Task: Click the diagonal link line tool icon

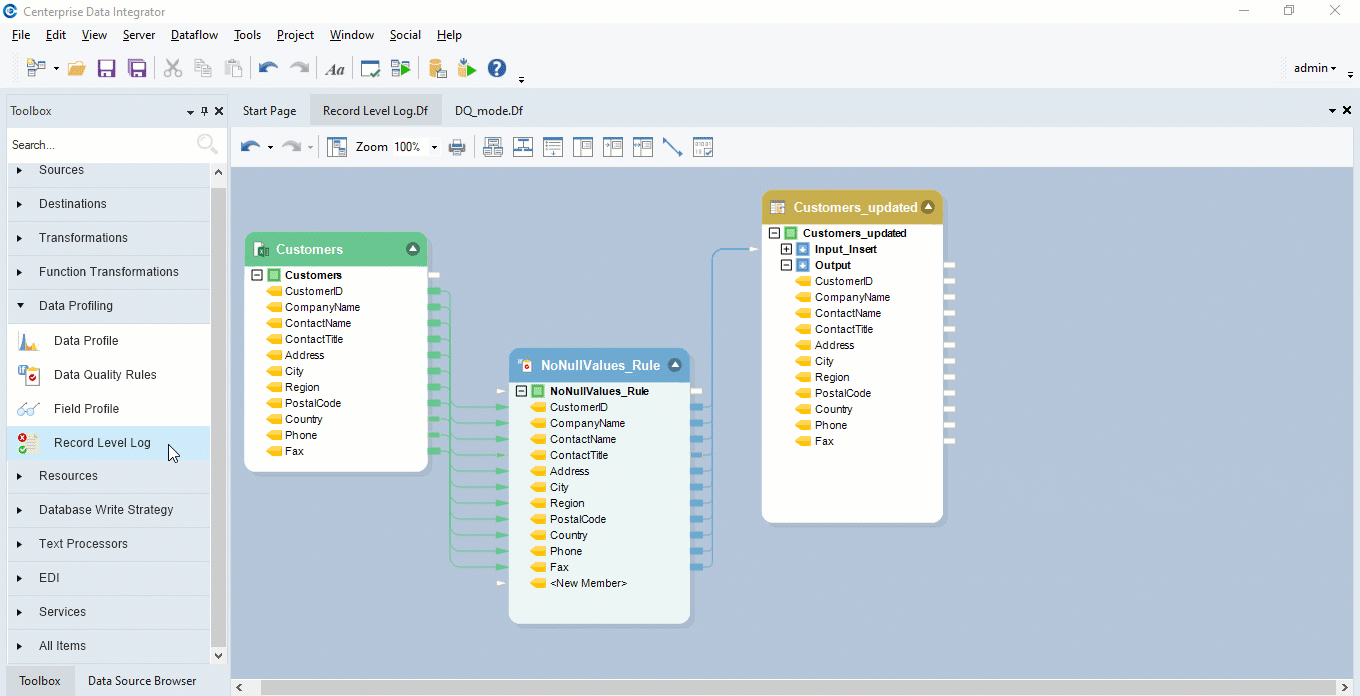Action: point(672,147)
